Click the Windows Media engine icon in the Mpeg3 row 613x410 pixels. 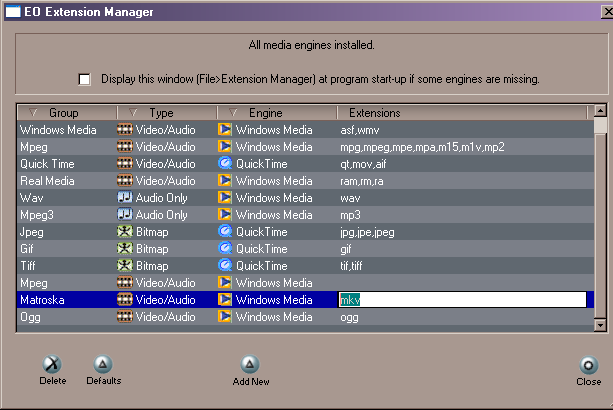(225, 214)
